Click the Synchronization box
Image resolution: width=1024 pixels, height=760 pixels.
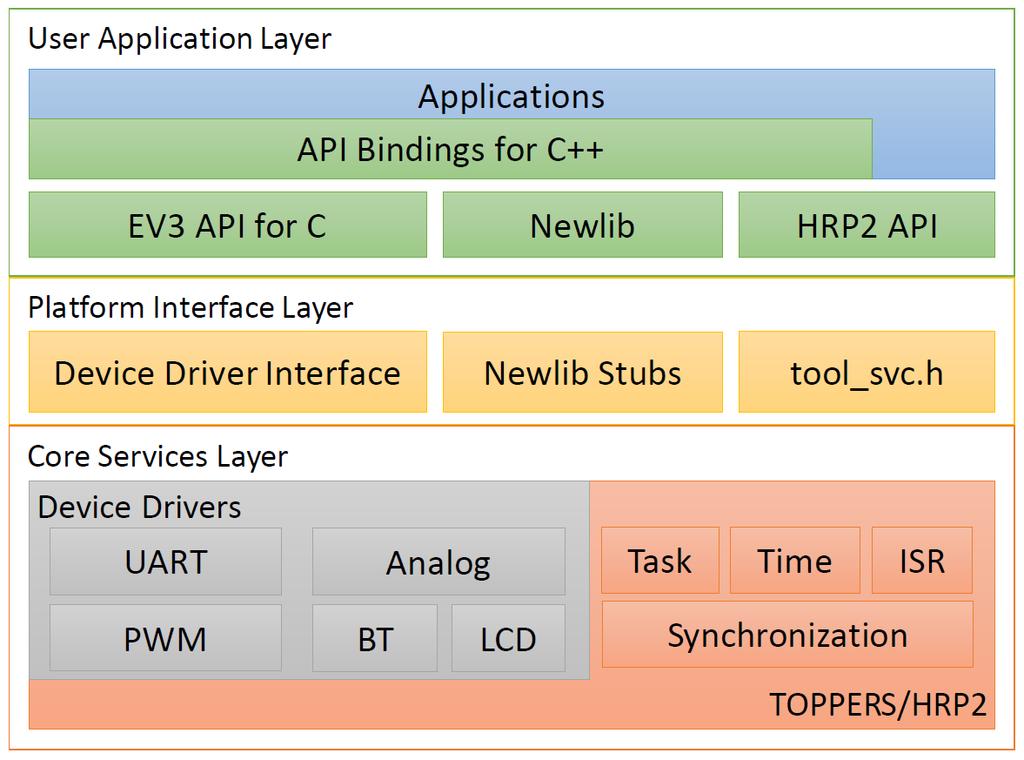click(x=788, y=635)
